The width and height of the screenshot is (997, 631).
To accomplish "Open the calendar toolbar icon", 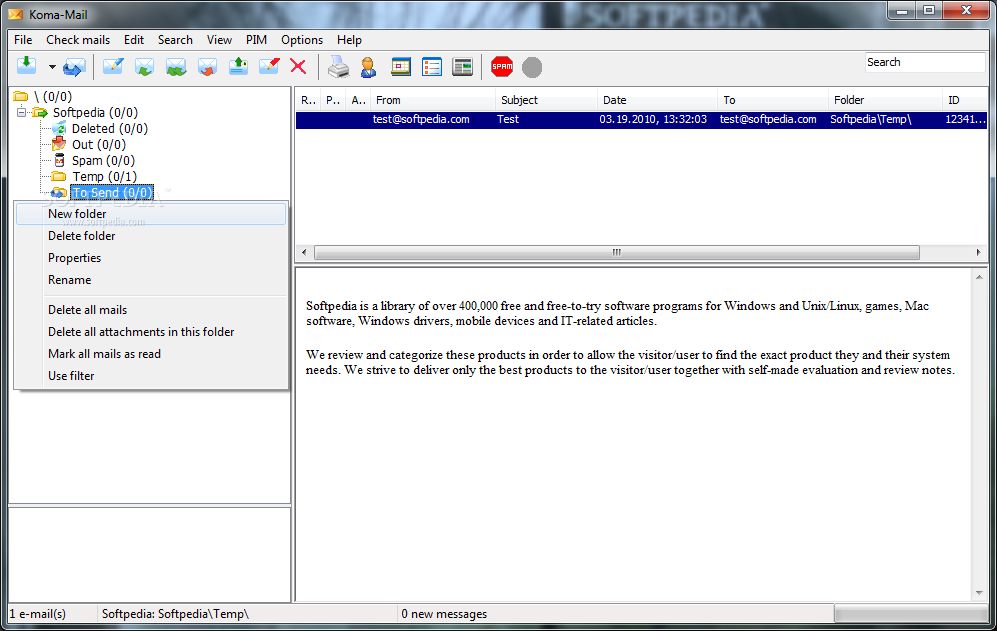I will (x=401, y=66).
